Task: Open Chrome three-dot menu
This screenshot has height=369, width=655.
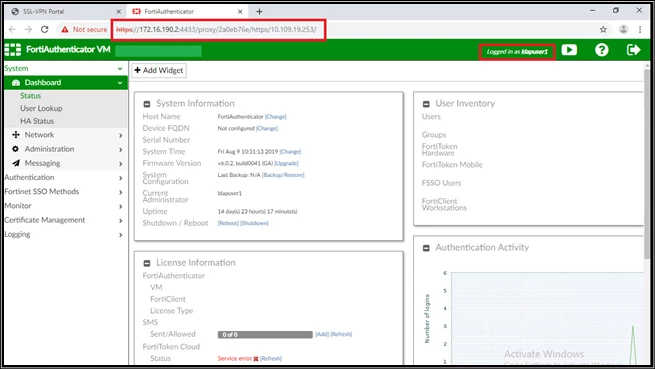Action: point(640,29)
